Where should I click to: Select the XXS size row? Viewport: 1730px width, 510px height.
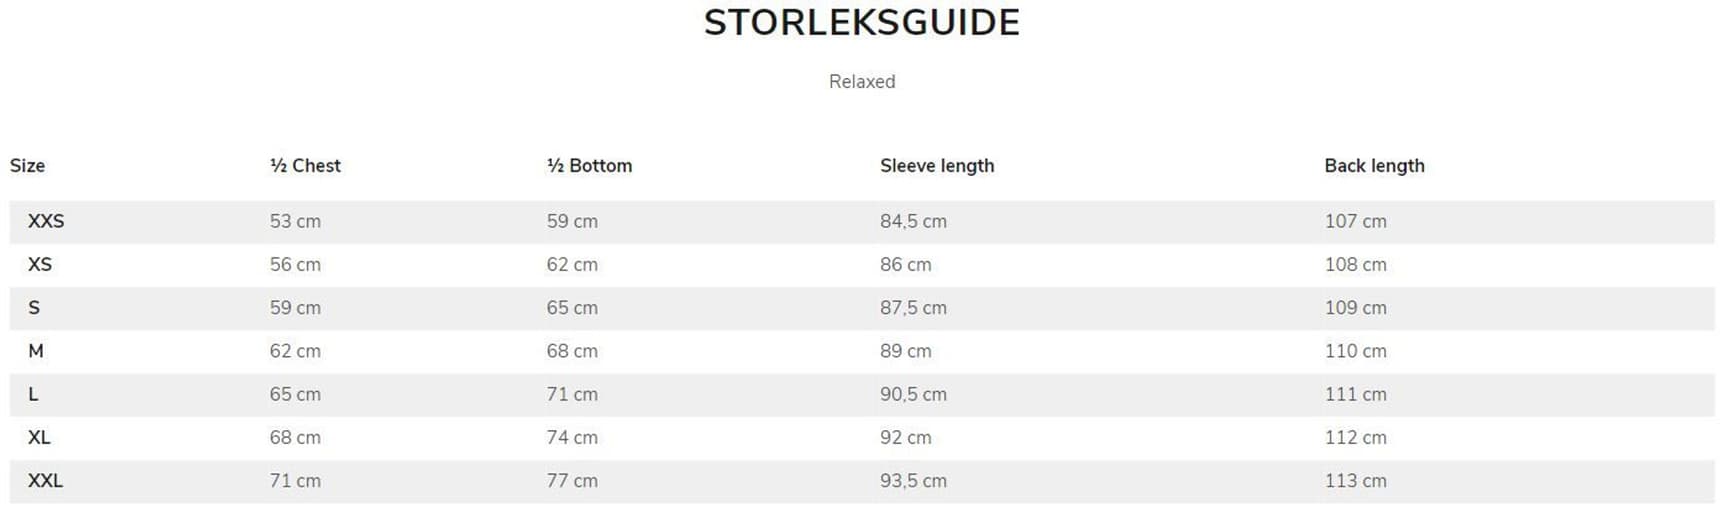(46, 222)
